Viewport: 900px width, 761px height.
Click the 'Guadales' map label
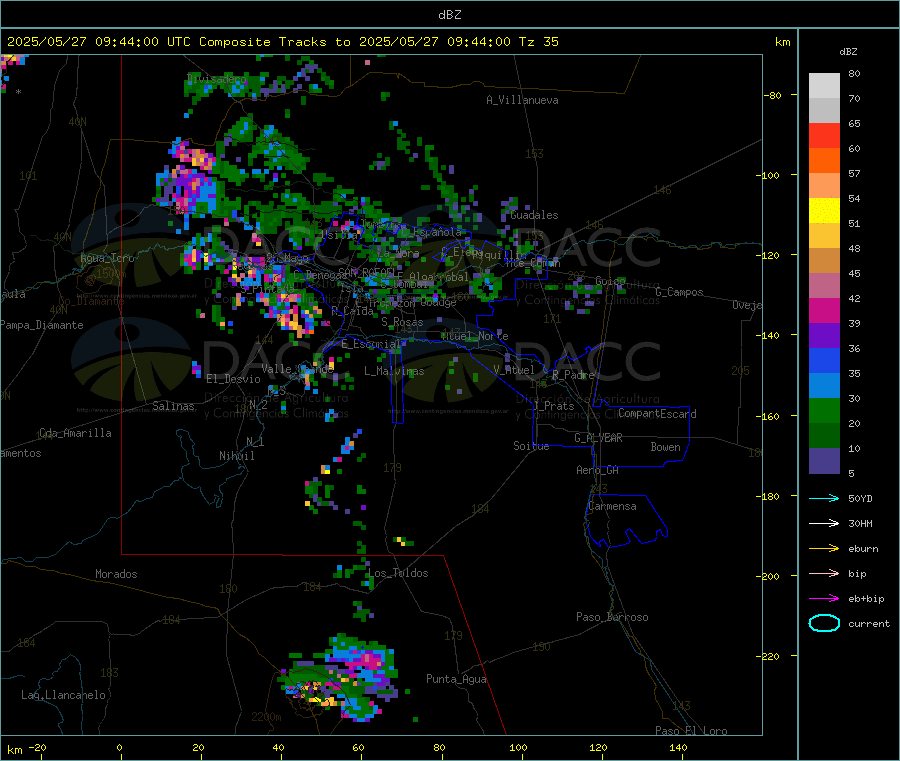point(534,215)
